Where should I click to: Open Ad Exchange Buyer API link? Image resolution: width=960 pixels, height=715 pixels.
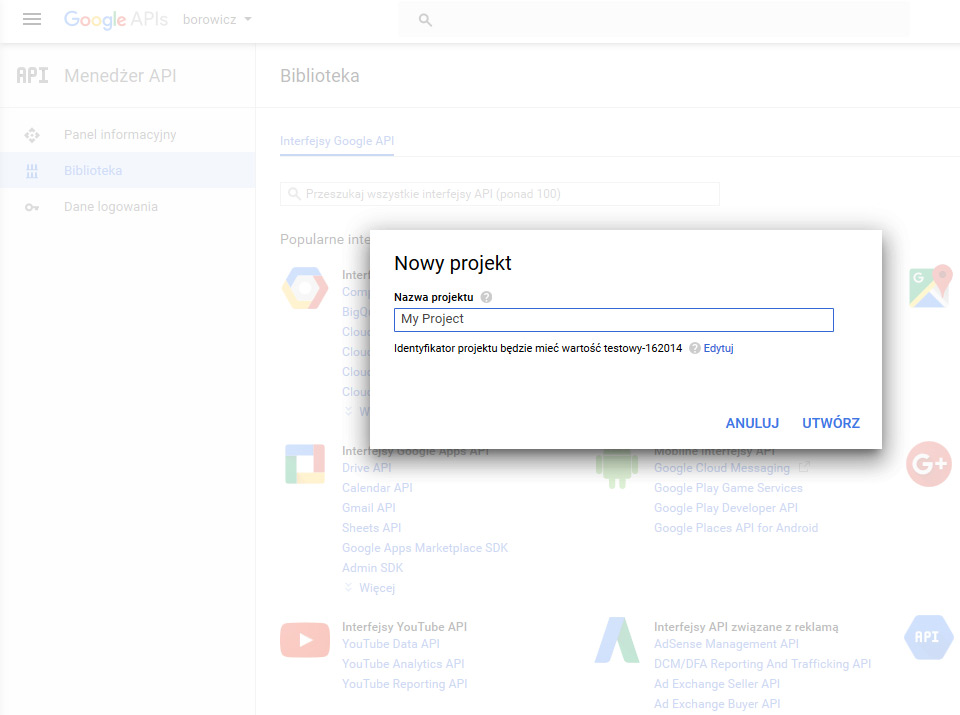coord(717,704)
